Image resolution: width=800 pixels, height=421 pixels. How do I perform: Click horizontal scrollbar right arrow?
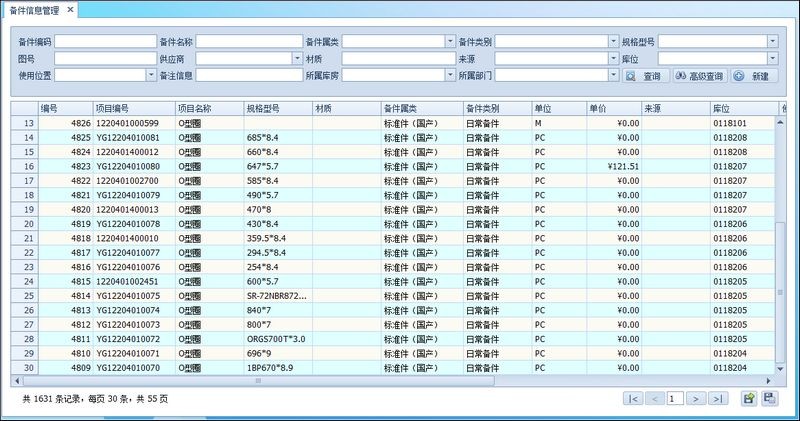coord(768,381)
